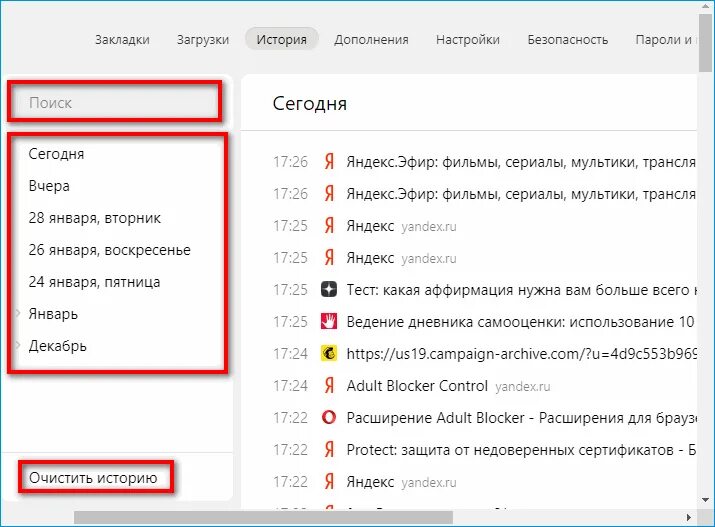Open the Январь history group
715x527 pixels.
click(x=53, y=314)
